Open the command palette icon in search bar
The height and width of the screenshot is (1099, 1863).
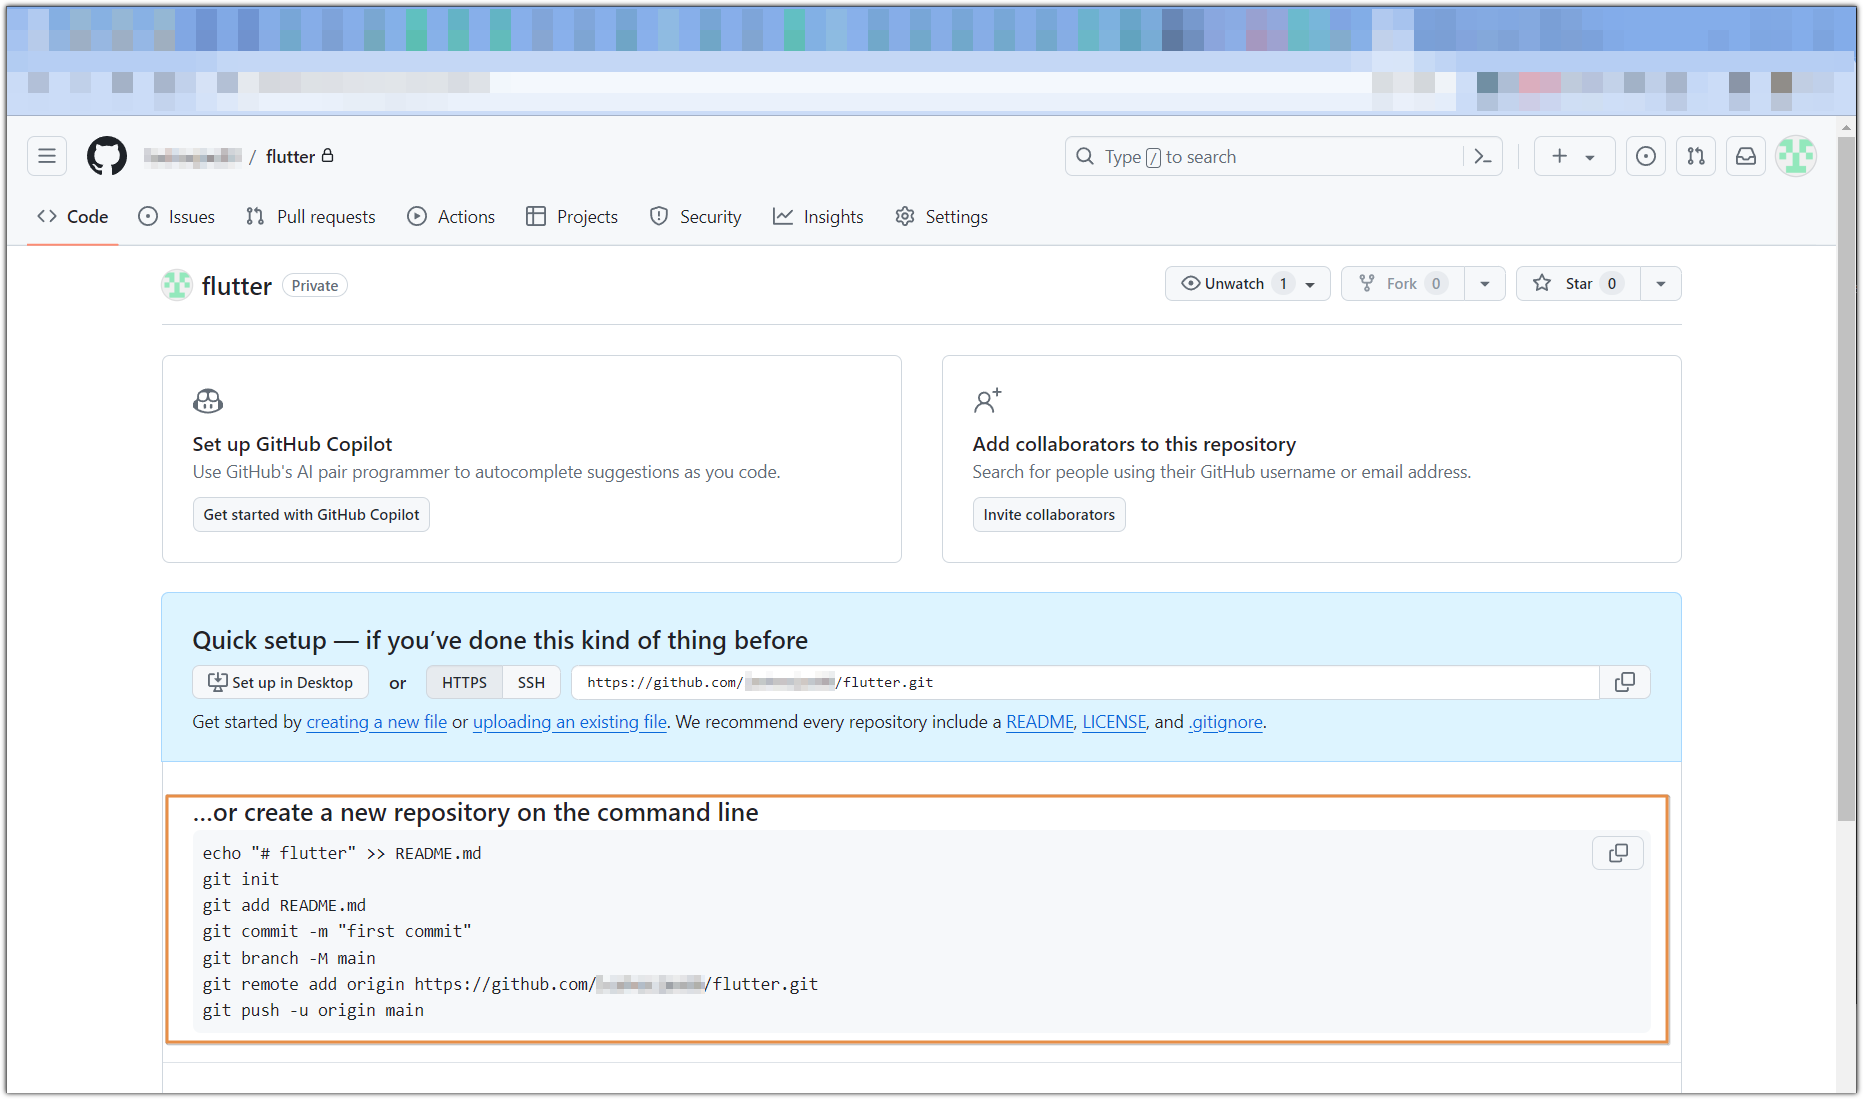(x=1483, y=157)
